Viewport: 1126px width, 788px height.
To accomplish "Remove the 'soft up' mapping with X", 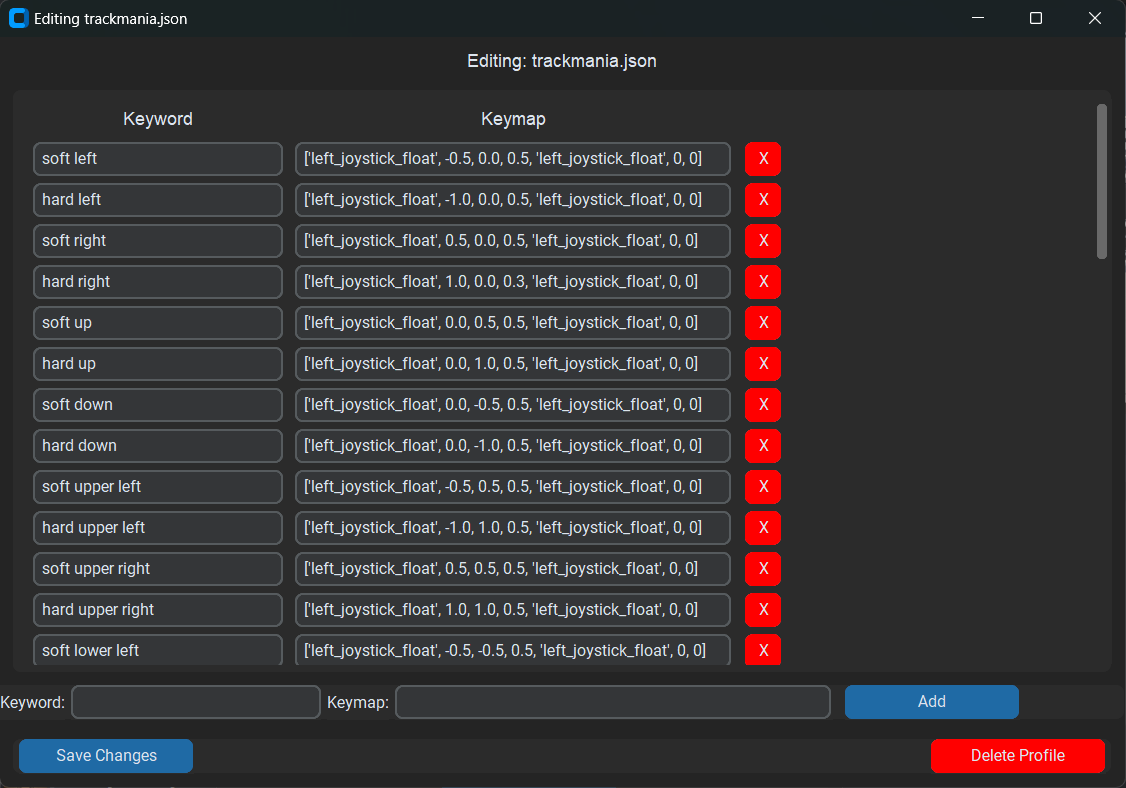I will coord(763,323).
